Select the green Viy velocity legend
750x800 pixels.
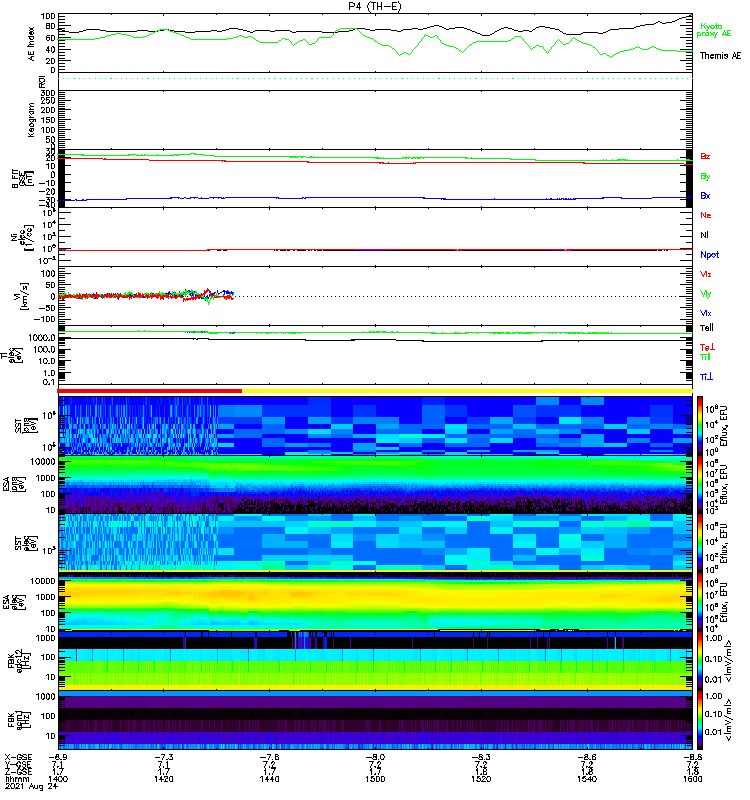click(706, 294)
